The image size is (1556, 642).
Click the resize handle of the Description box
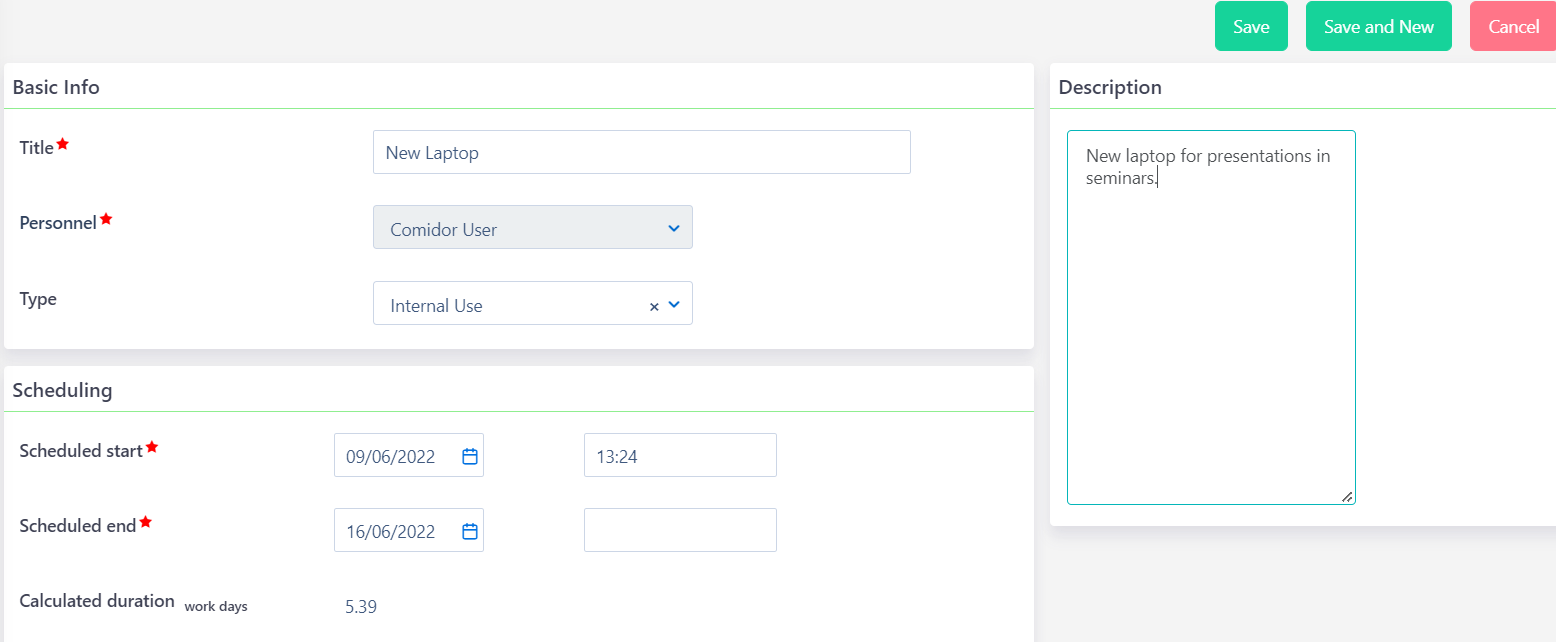click(x=1349, y=498)
